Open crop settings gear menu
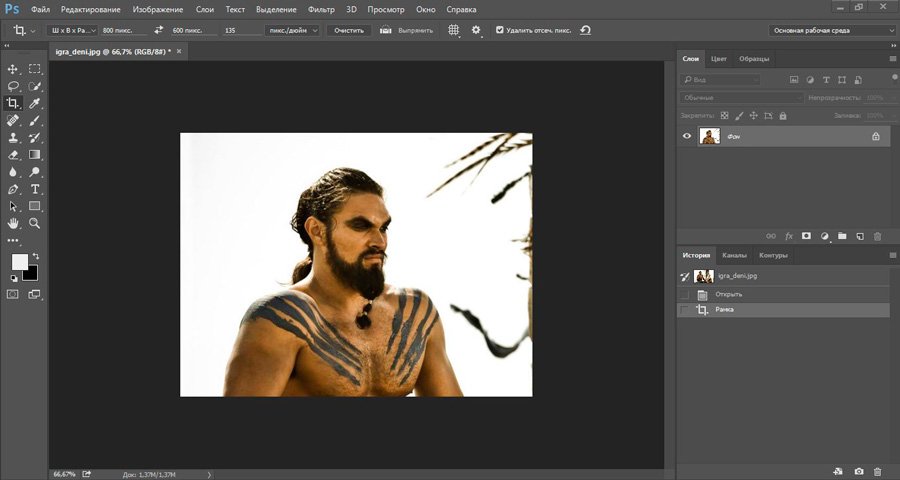Viewport: 900px width, 480px height. (x=476, y=30)
